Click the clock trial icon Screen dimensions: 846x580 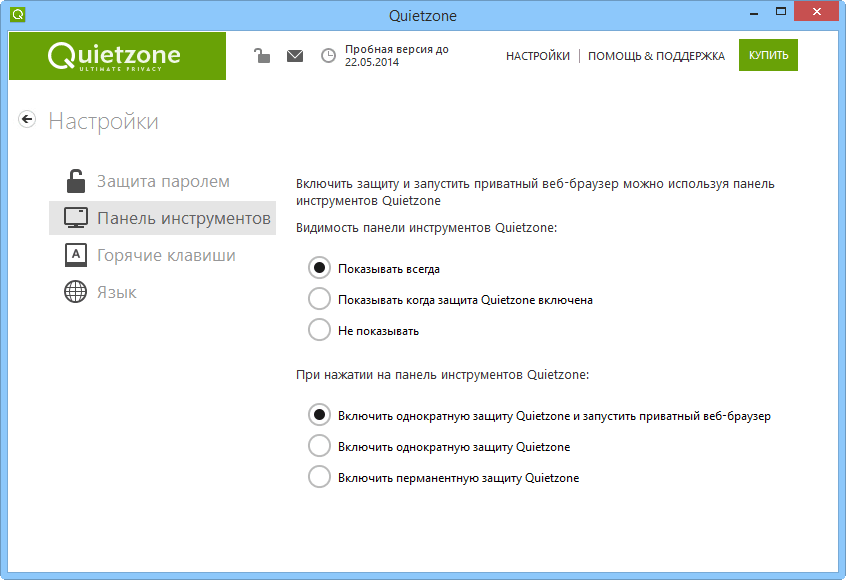[x=328, y=56]
